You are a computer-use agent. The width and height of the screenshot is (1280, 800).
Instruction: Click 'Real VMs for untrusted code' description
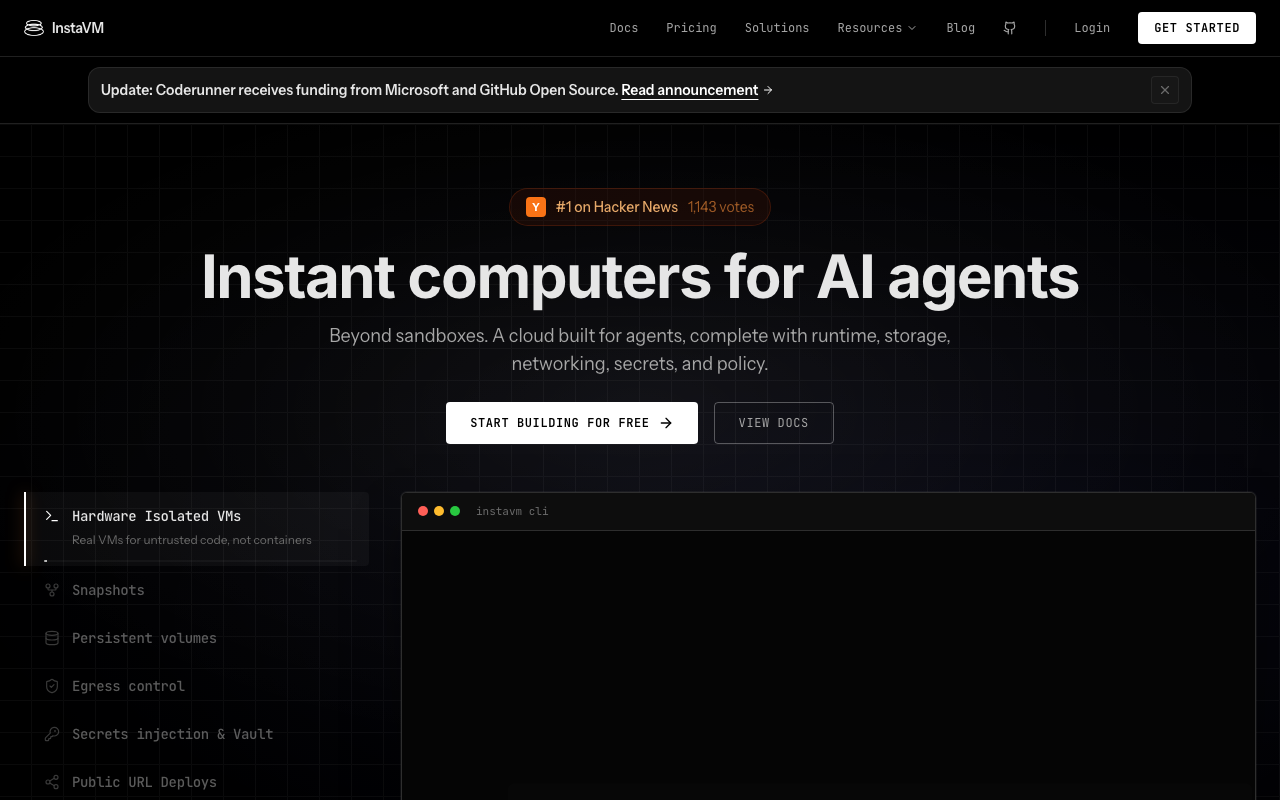192,540
